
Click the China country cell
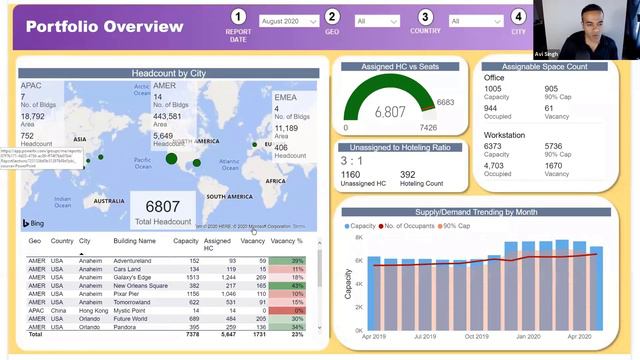58,311
